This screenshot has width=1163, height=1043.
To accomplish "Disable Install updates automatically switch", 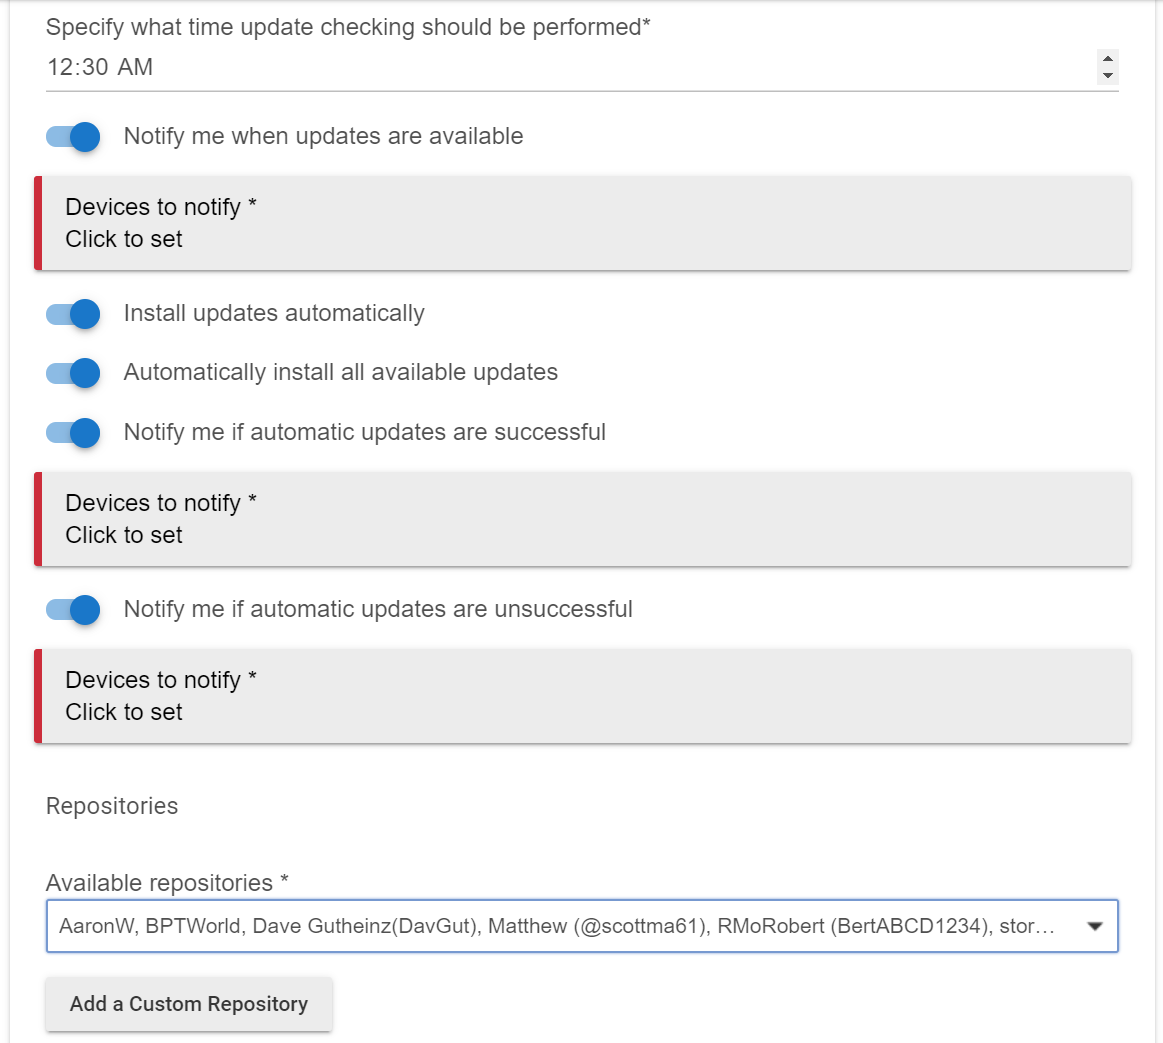I will click(x=73, y=314).
